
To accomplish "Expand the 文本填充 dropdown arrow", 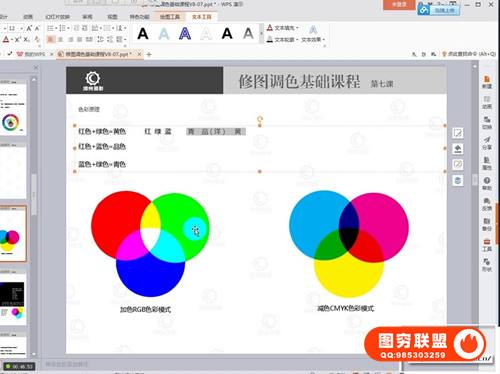I will click(x=297, y=28).
